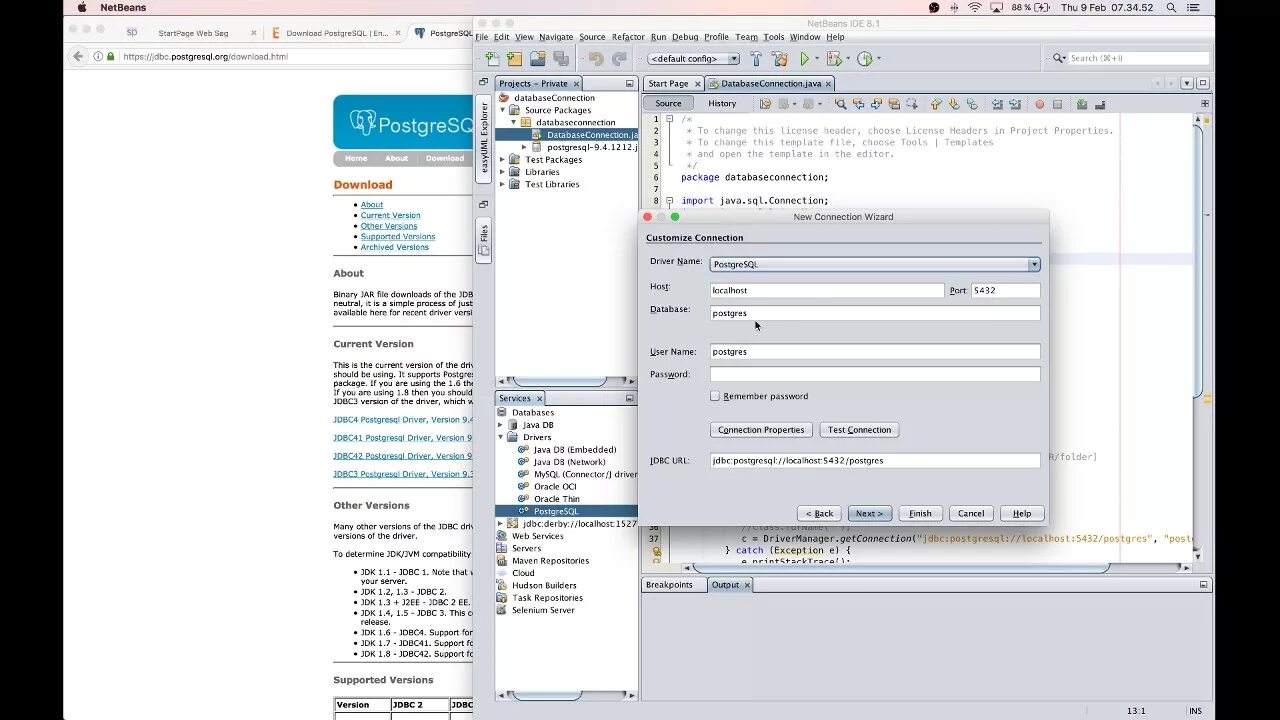The height and width of the screenshot is (720, 1280).
Task: Click the easyUML Explorer side tab
Action: click(484, 137)
